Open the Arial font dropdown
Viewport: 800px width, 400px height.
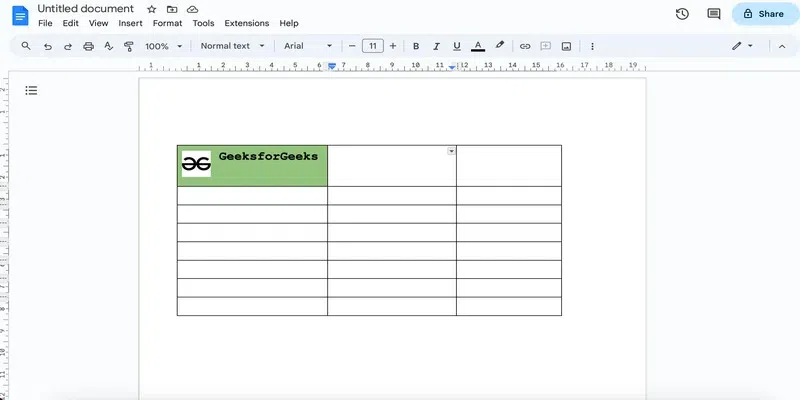308,46
